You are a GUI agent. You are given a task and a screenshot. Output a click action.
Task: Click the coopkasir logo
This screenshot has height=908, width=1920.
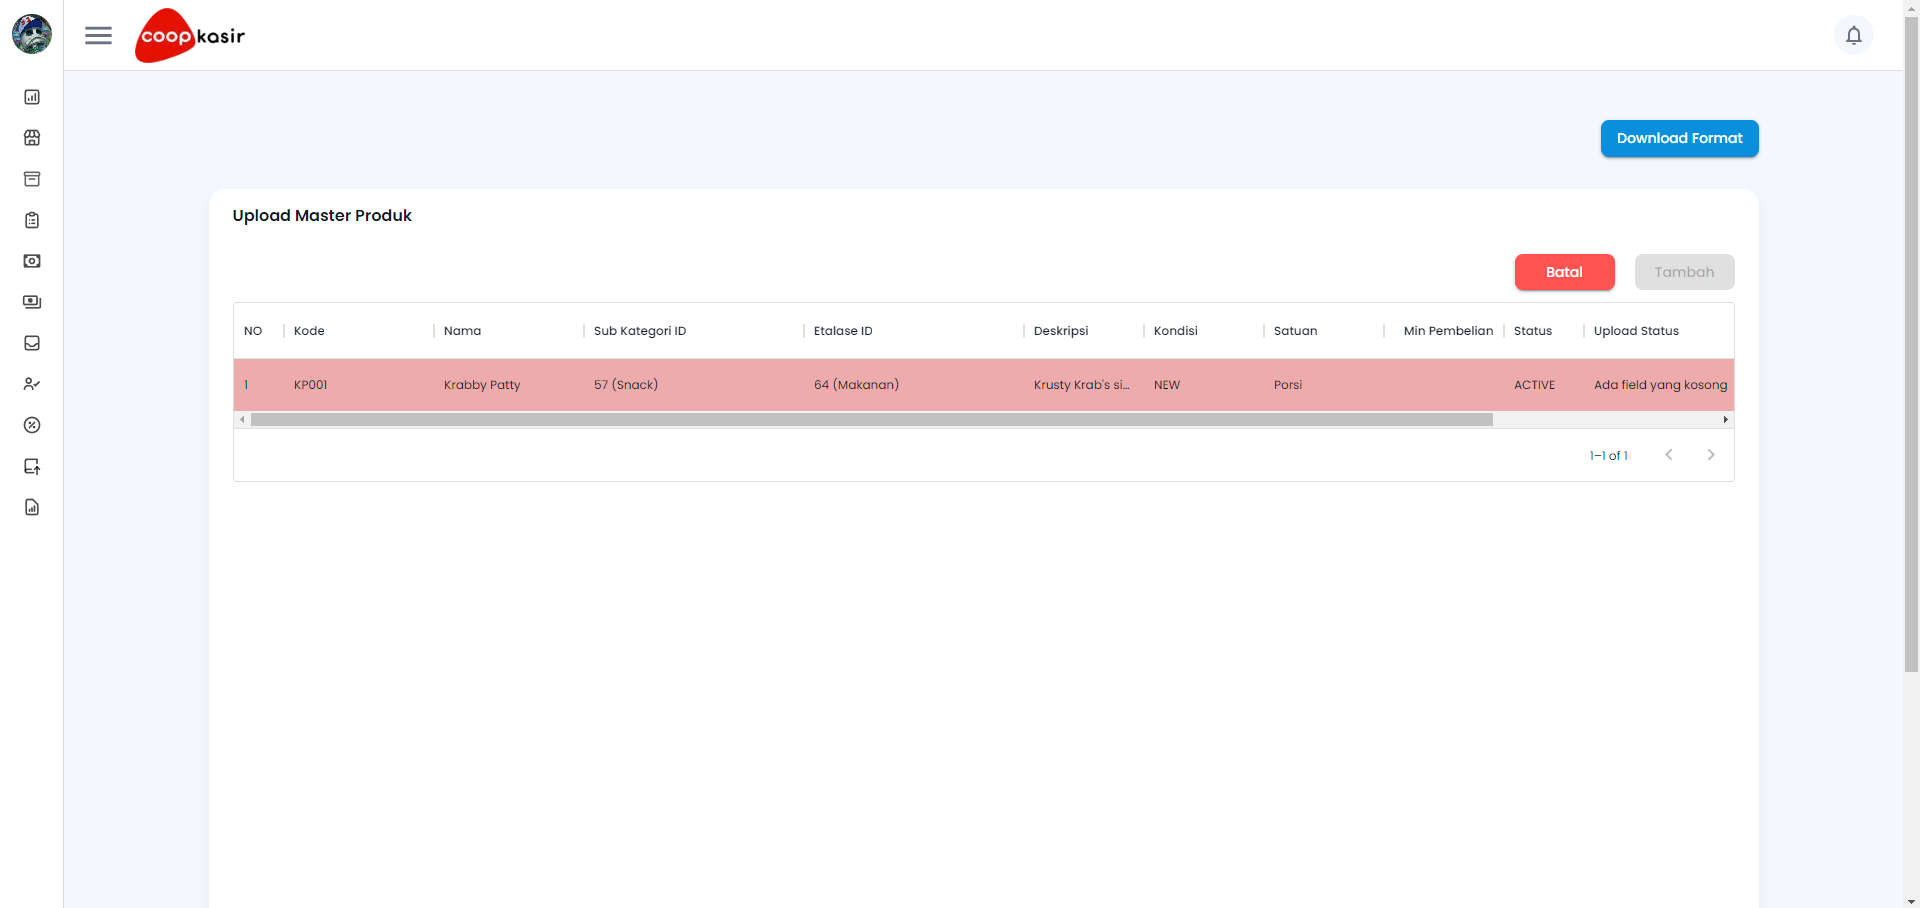point(189,35)
